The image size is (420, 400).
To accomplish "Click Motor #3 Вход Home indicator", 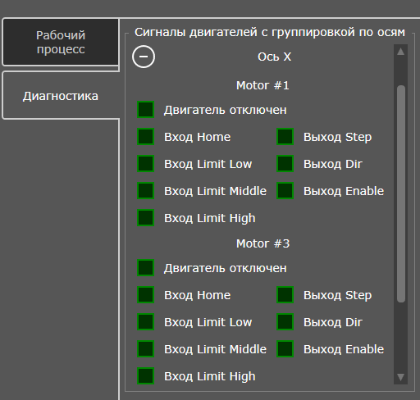I will click(x=146, y=295).
